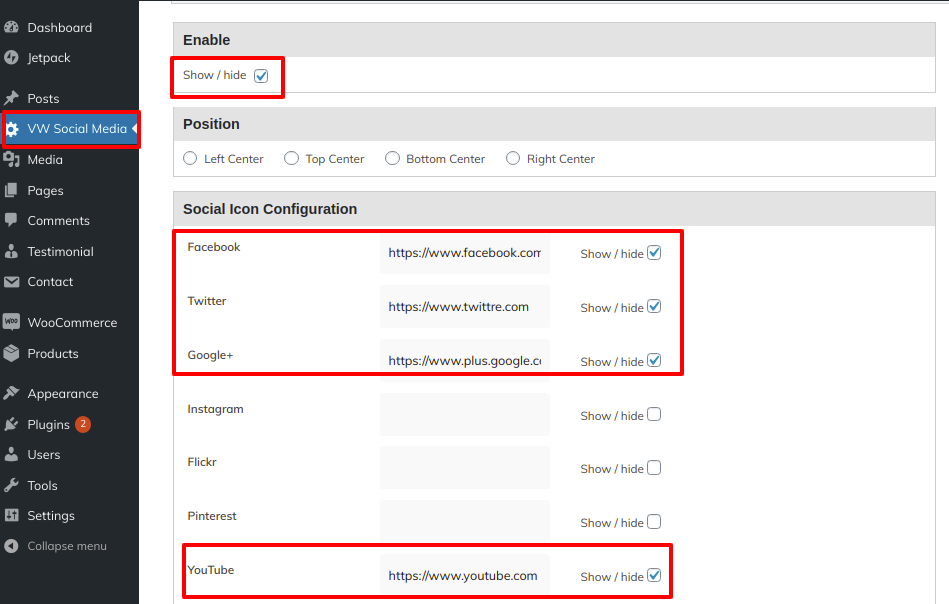
Task: Click the Appearance paintbrush icon
Action: pyautogui.click(x=12, y=394)
